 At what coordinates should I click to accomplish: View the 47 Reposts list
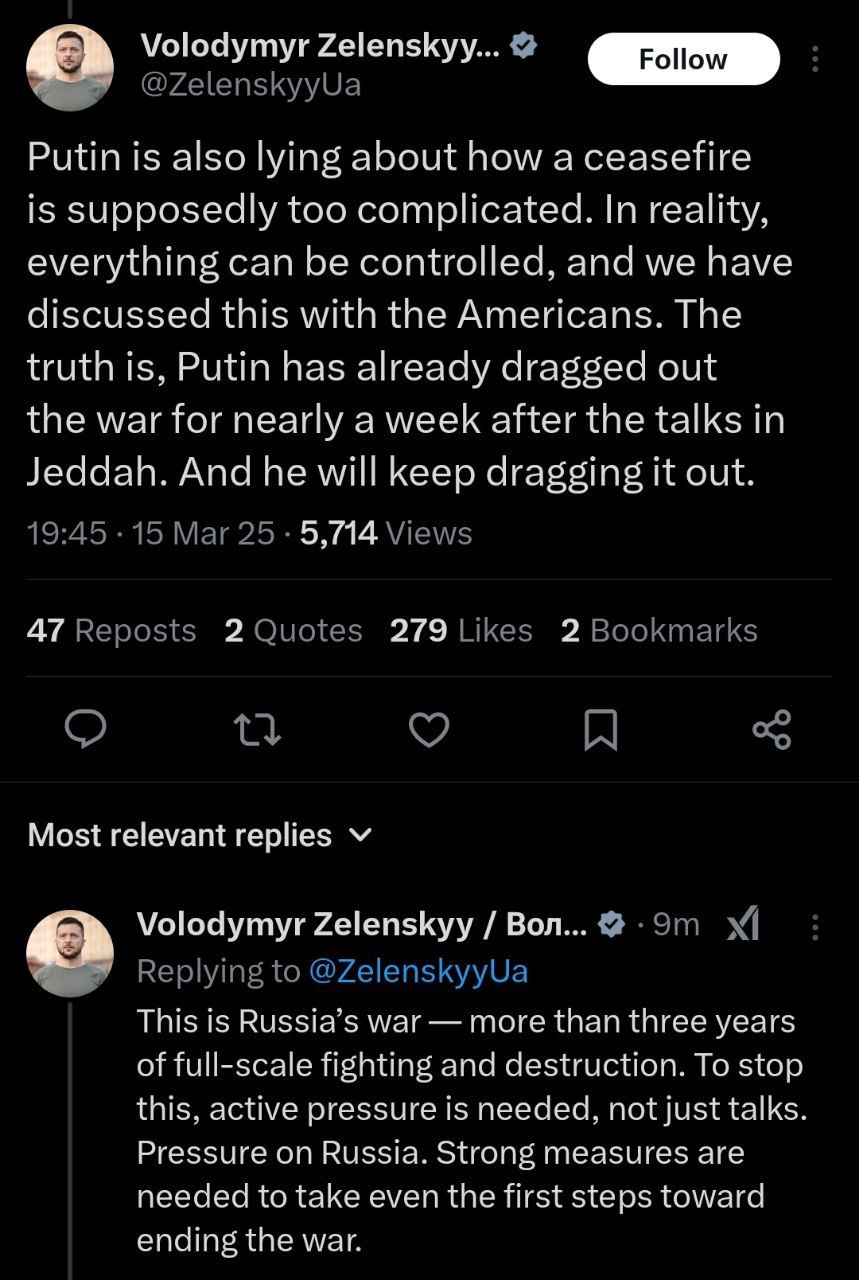[x=111, y=630]
